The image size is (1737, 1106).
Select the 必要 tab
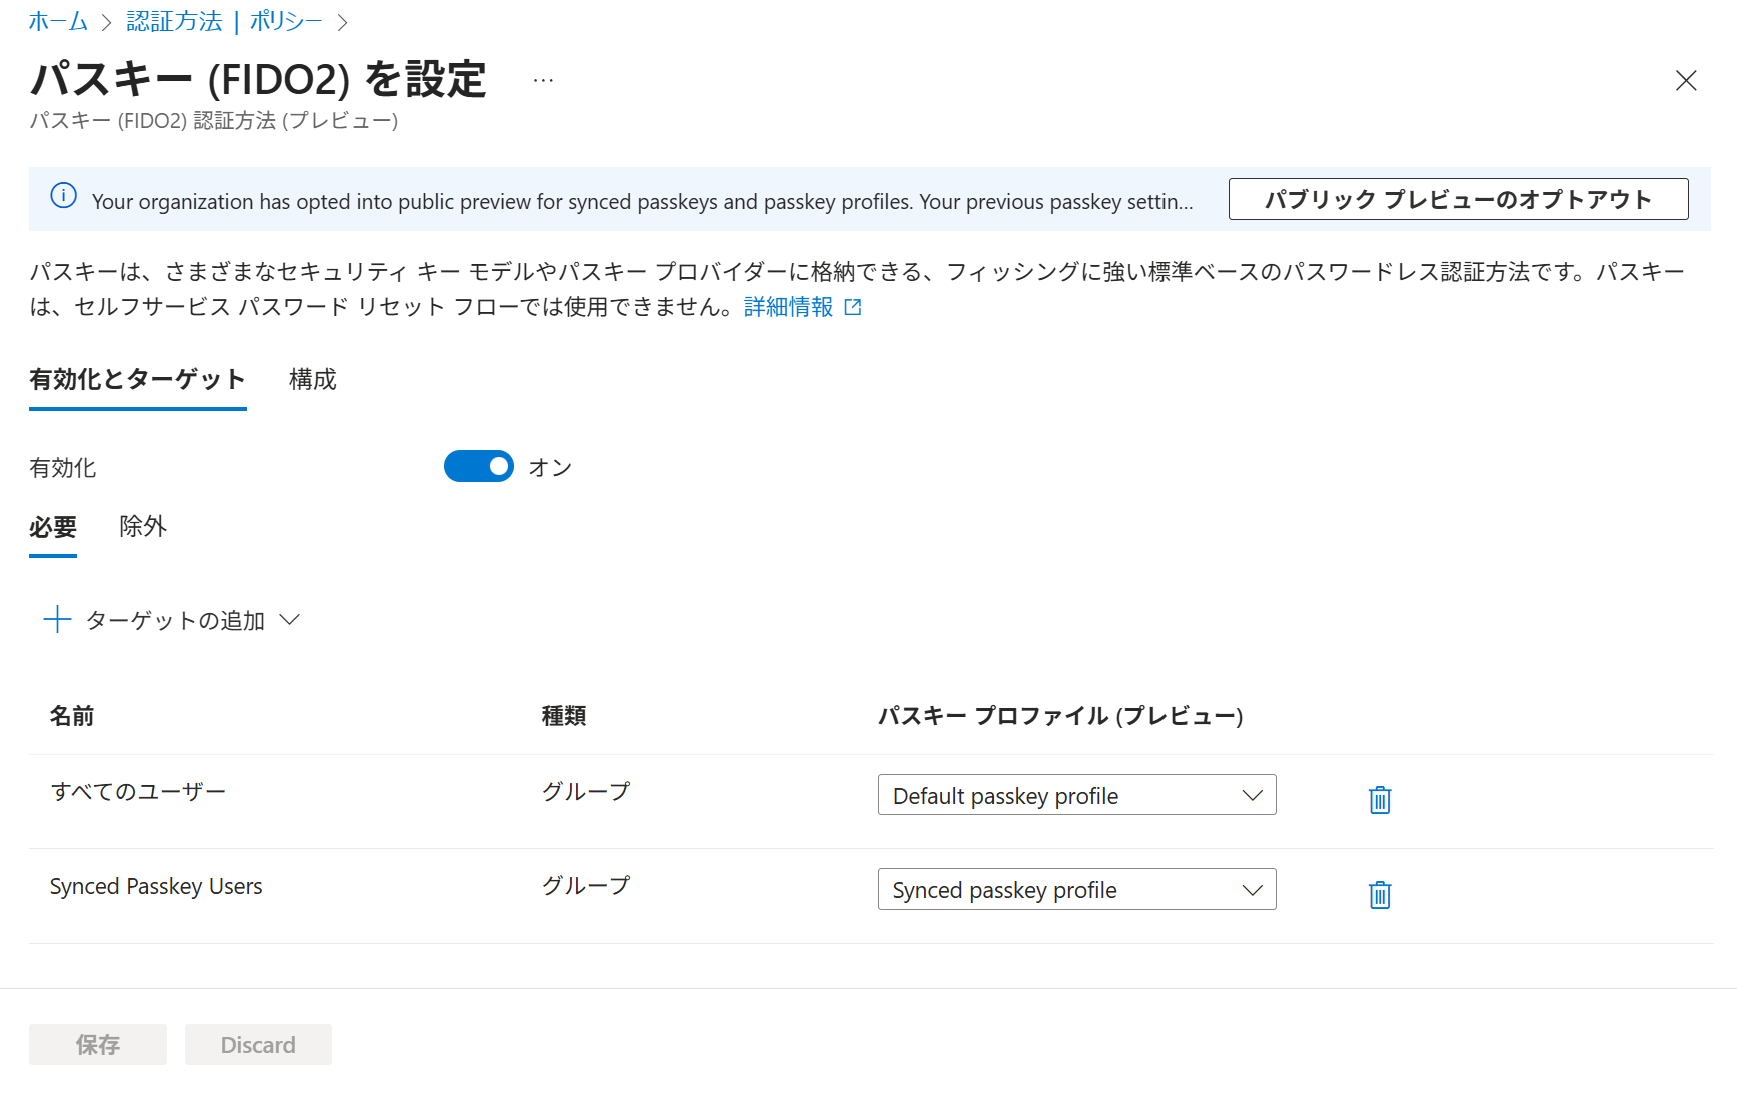[x=53, y=526]
